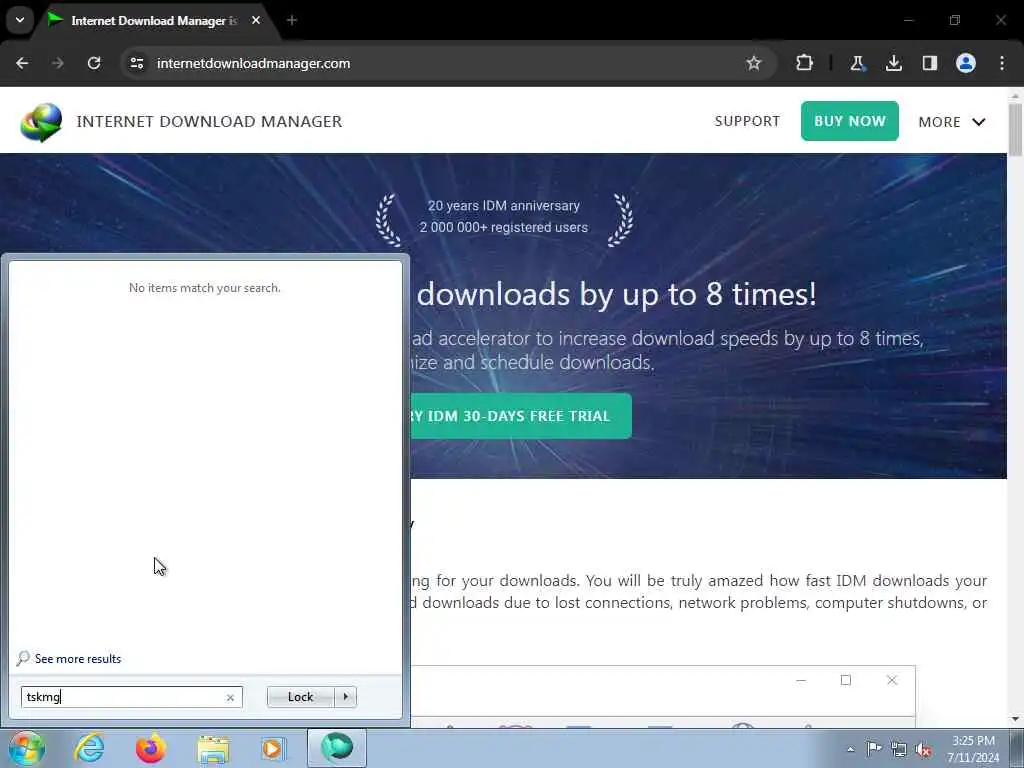Reload the page with the refresh icon
Image resolution: width=1024 pixels, height=768 pixels.
click(94, 63)
